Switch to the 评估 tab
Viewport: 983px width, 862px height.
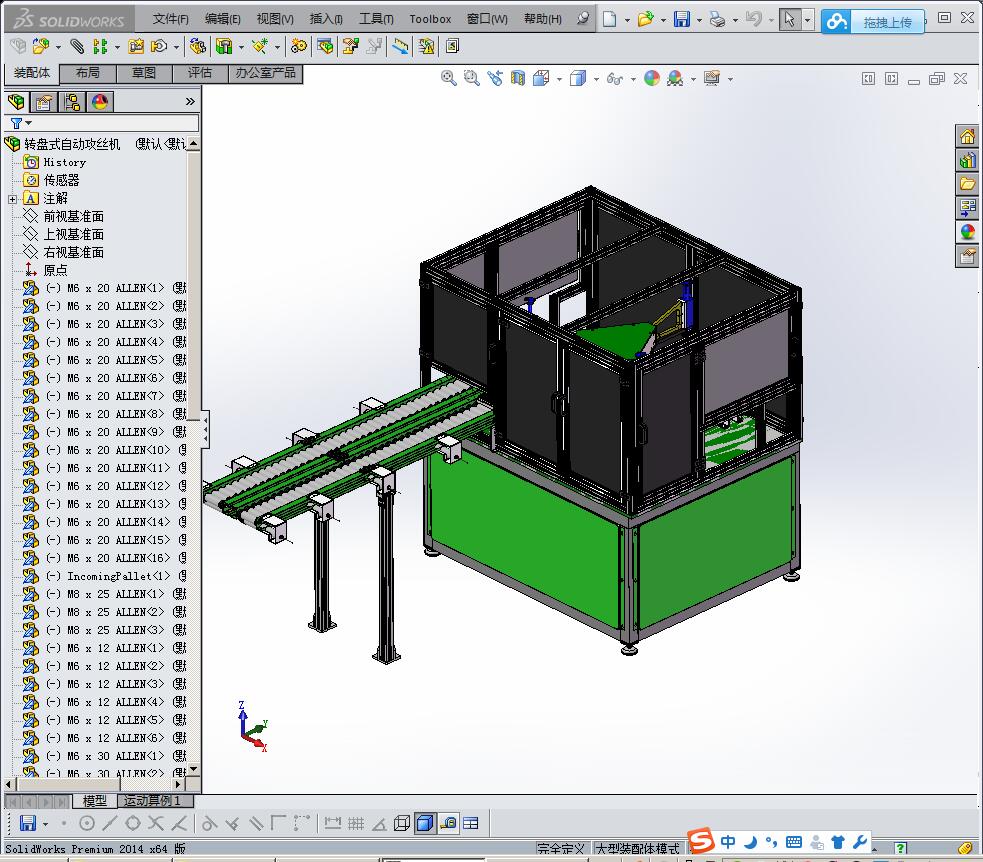(199, 73)
